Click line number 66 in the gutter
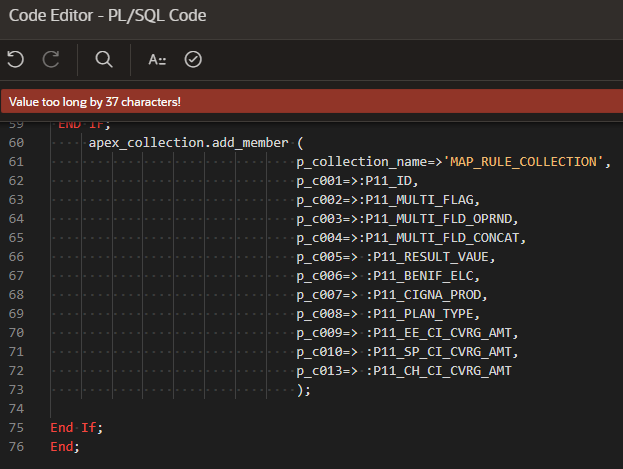This screenshot has height=469, width=623. pyautogui.click(x=16, y=257)
